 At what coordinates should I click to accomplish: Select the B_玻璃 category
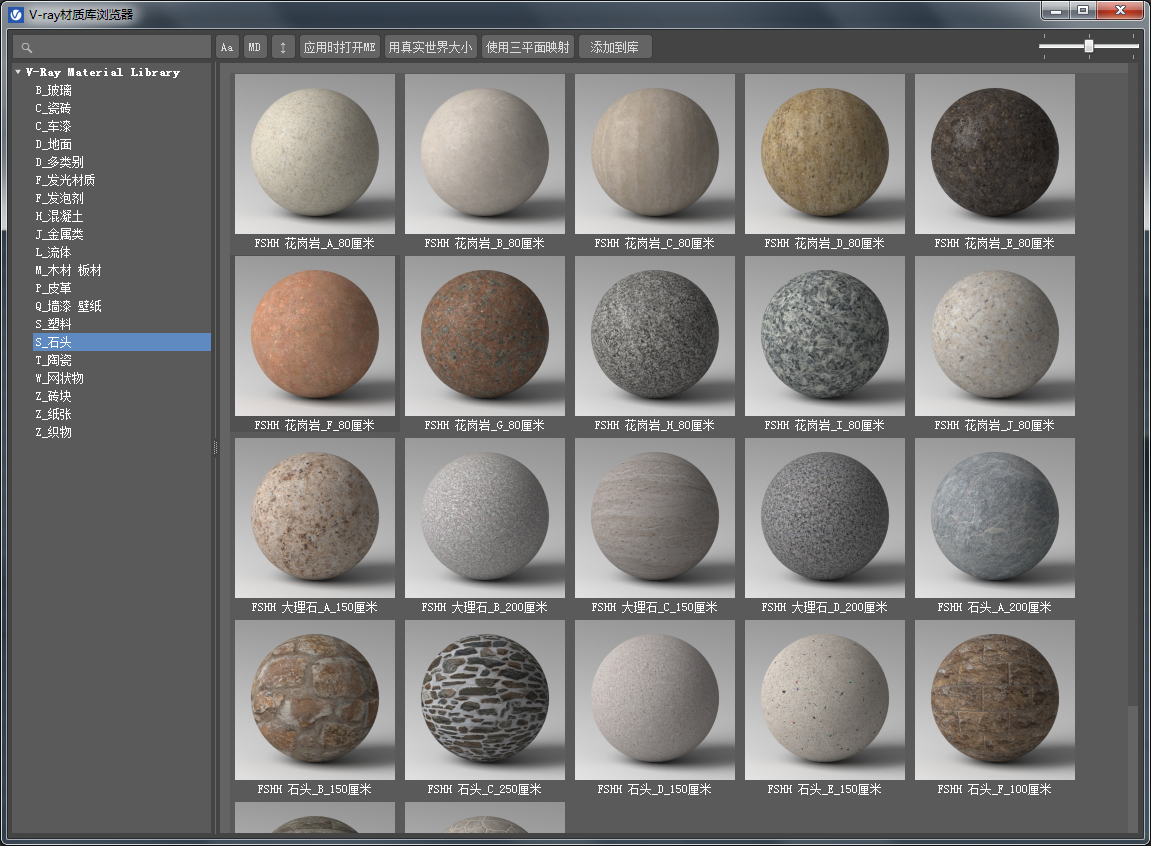(54, 90)
